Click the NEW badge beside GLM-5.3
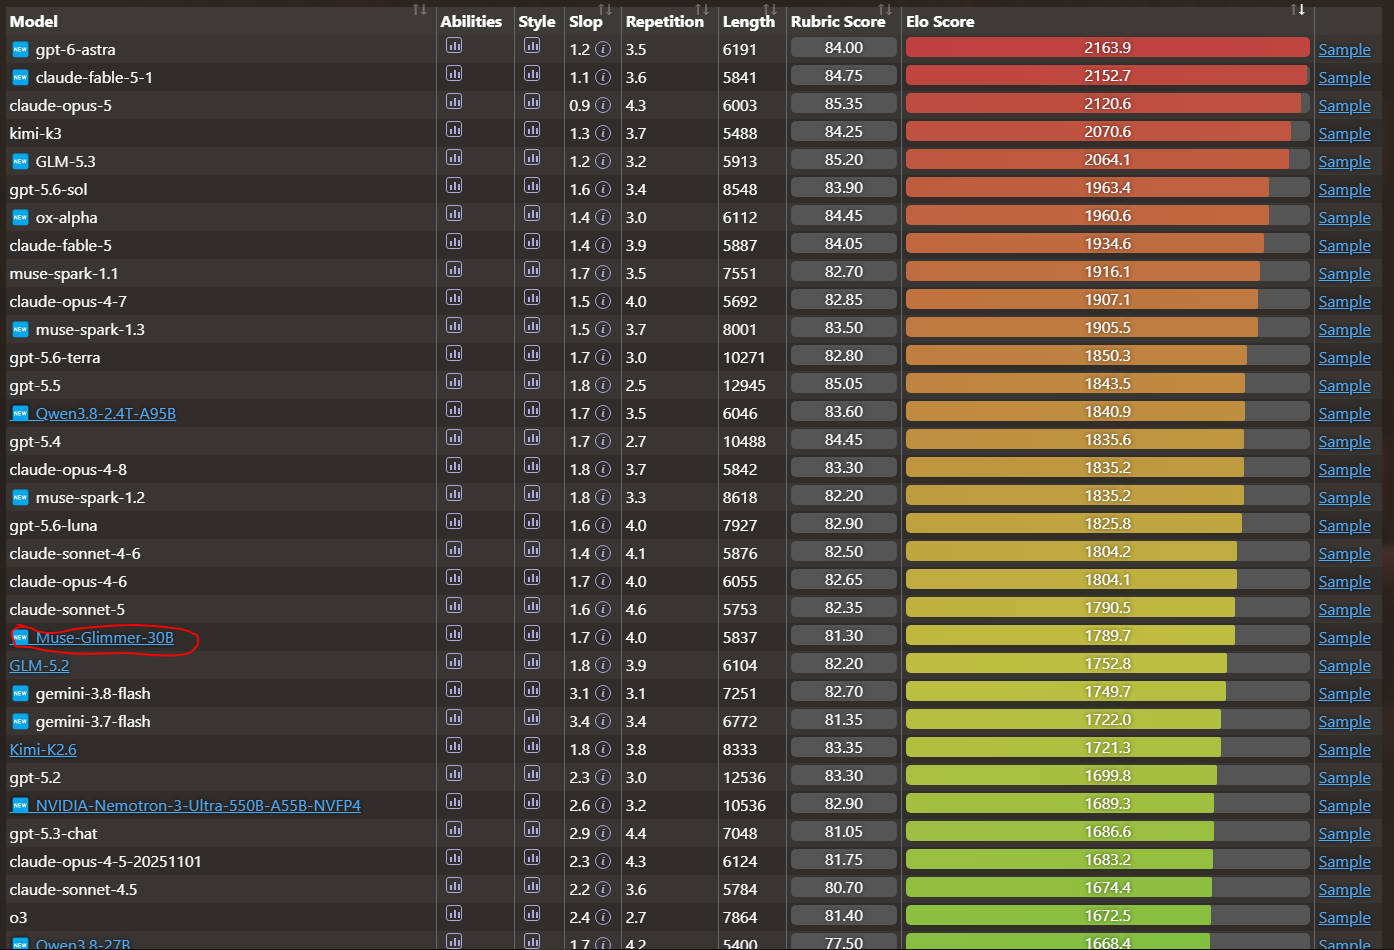This screenshot has width=1394, height=950. click(20, 161)
